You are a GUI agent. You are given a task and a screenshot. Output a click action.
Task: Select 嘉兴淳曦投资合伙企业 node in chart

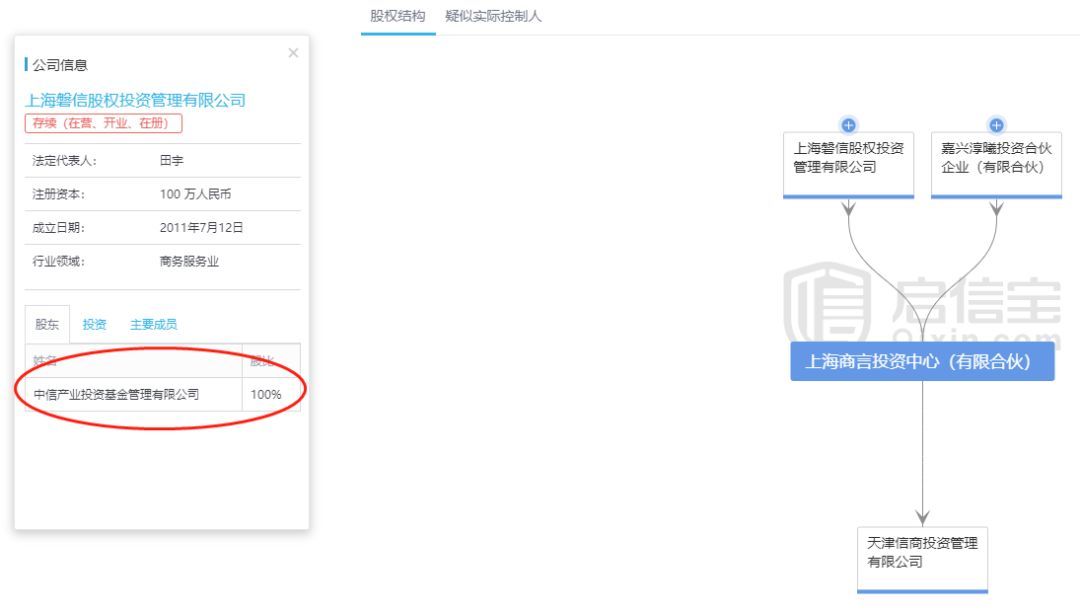[x=996, y=164]
